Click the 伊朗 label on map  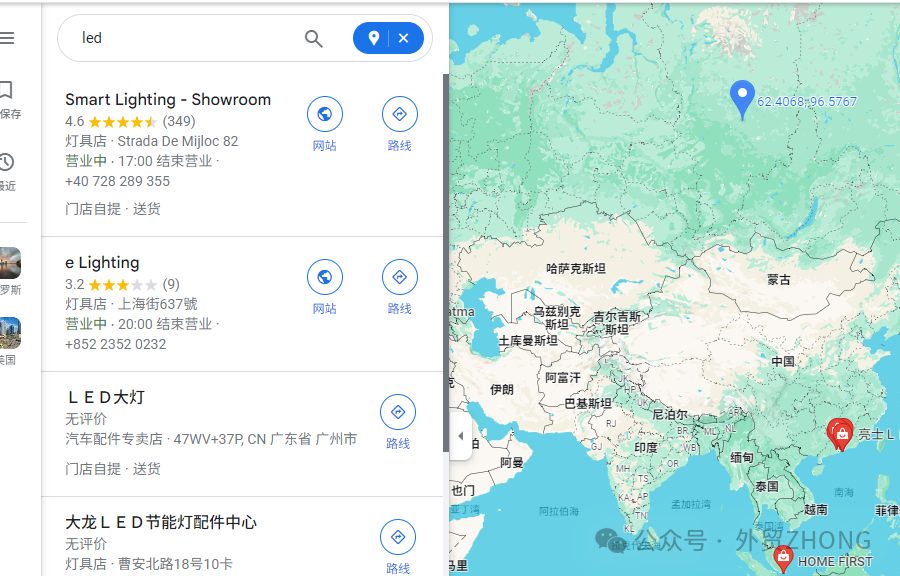502,390
